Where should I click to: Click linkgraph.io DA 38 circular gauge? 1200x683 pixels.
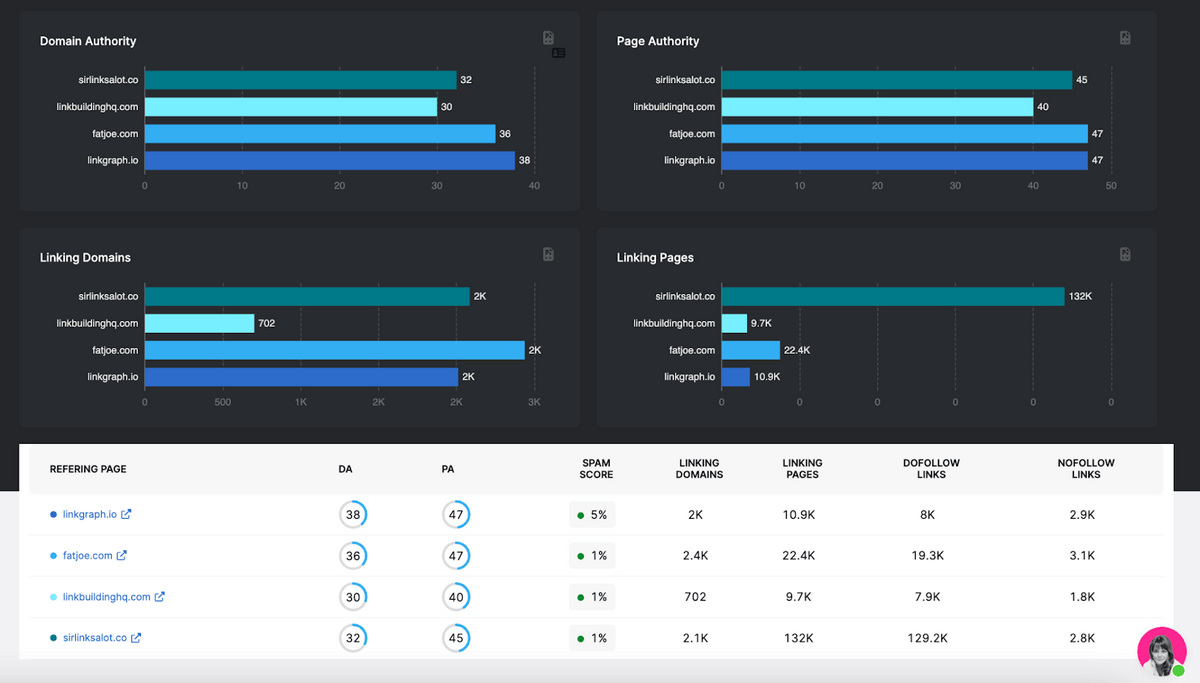tap(353, 515)
